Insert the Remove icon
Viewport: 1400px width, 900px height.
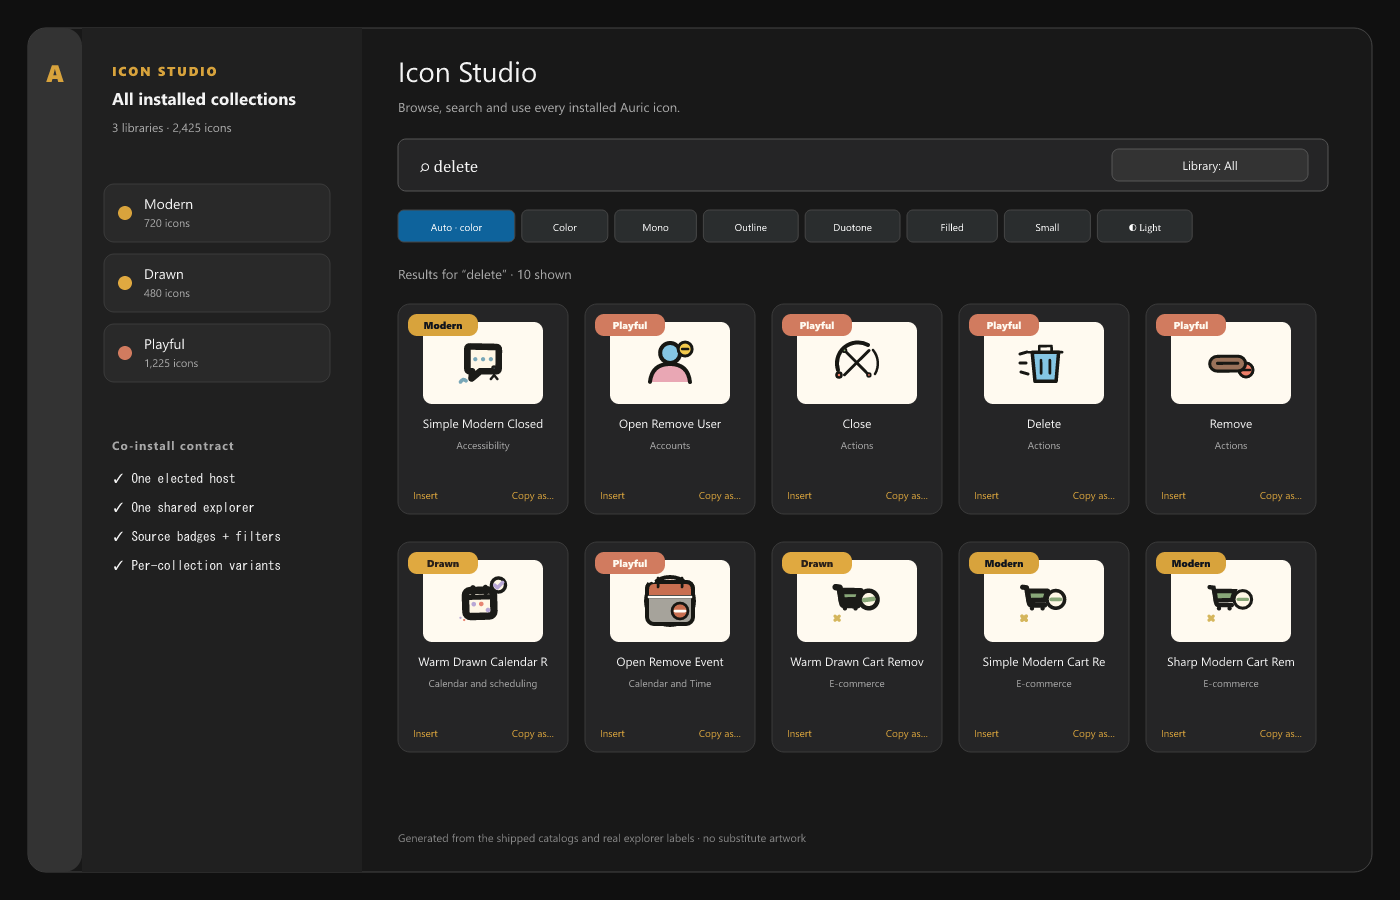point(1173,496)
